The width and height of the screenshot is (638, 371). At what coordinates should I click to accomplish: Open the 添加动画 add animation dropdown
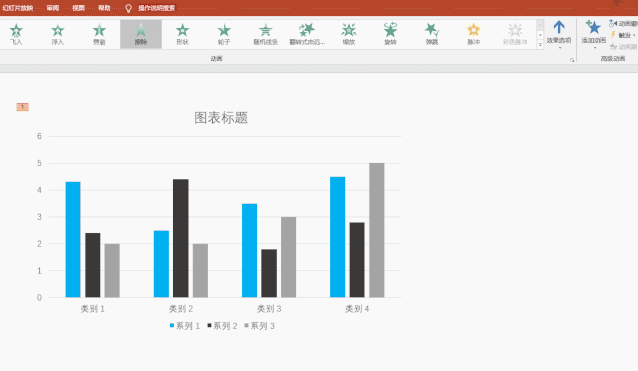tap(594, 35)
